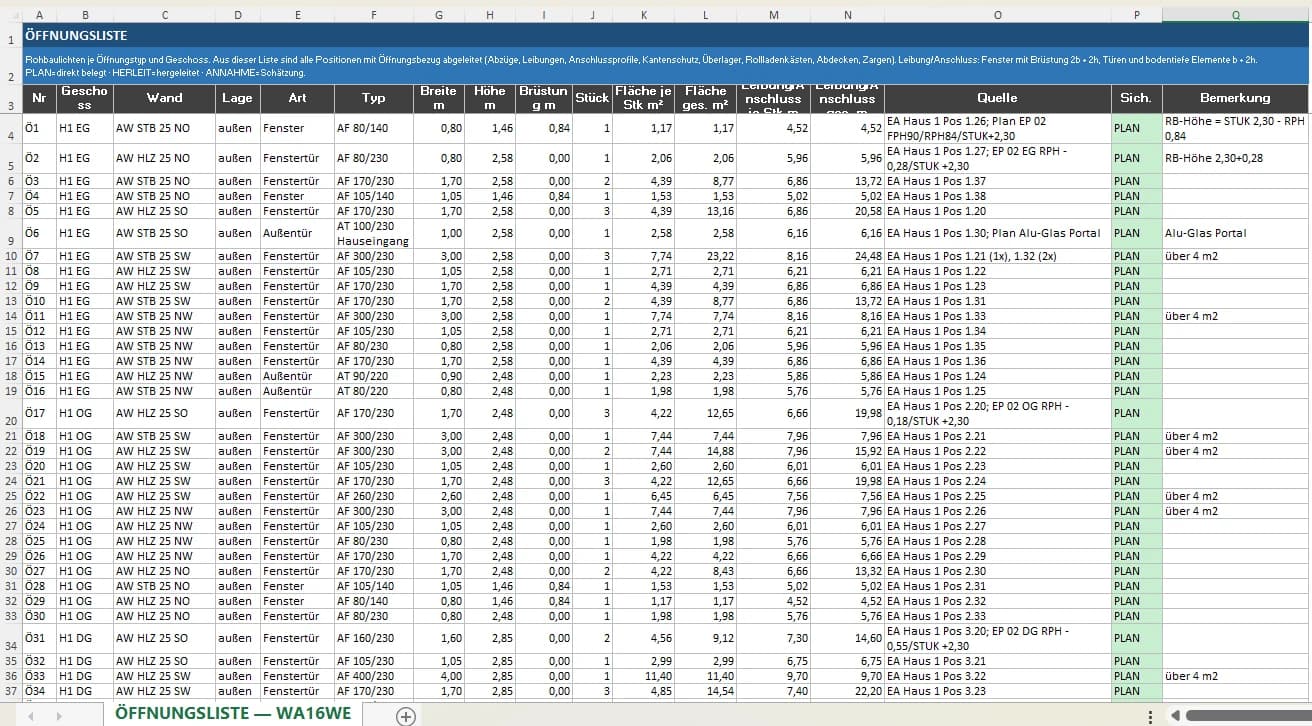Image resolution: width=1312 pixels, height=726 pixels.
Task: Select column Q header
Action: point(1235,15)
